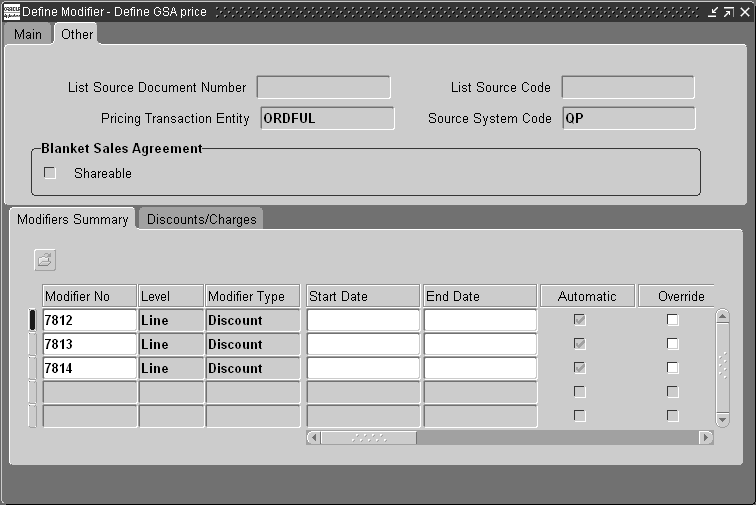
Task: Maximize the Define Modifier window
Action: coord(729,12)
